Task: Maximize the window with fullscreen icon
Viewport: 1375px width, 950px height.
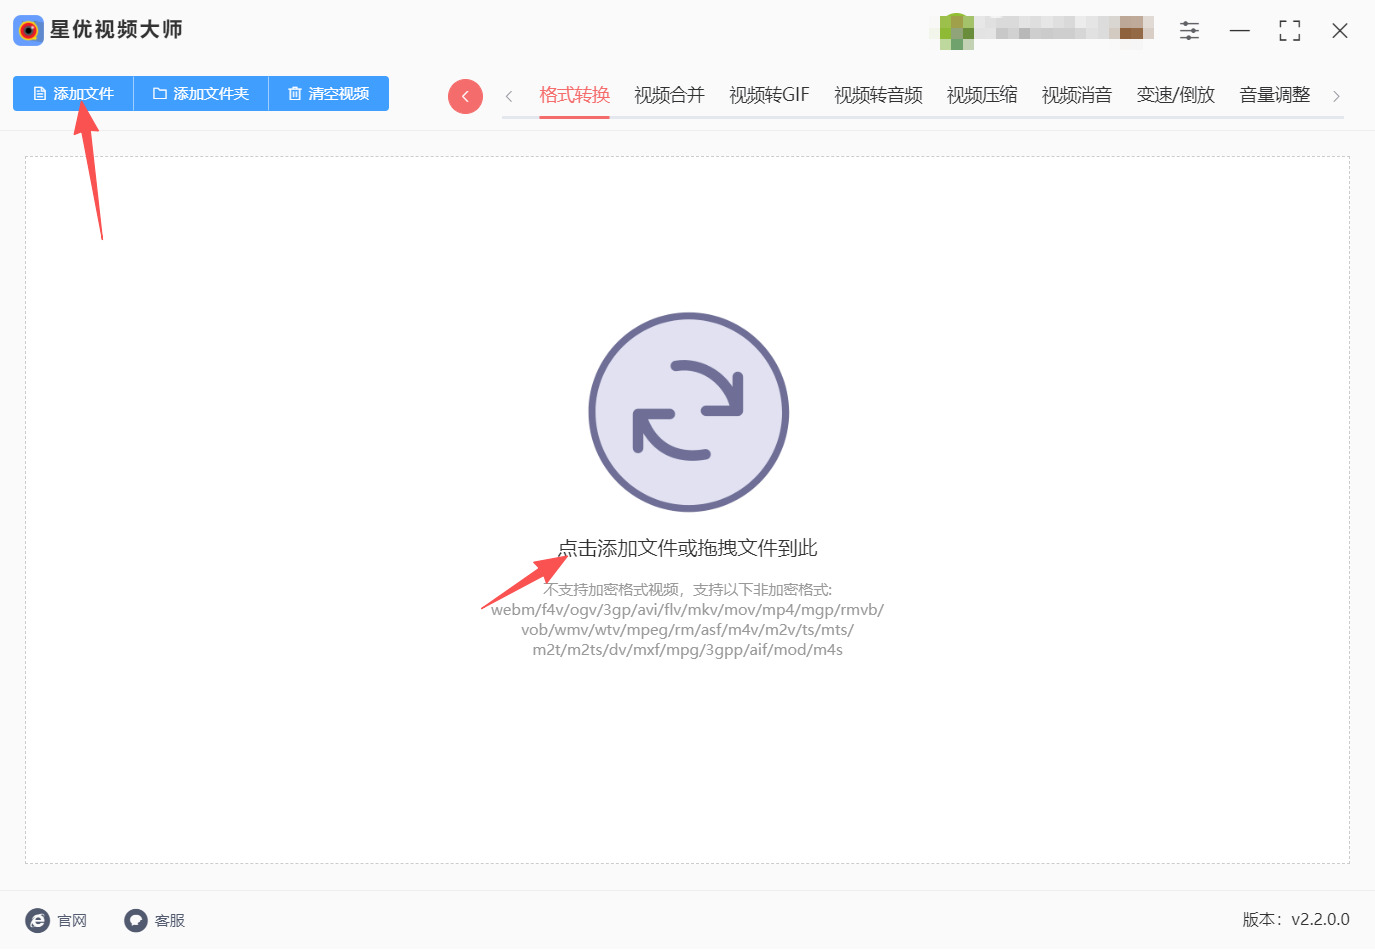Action: pyautogui.click(x=1290, y=31)
